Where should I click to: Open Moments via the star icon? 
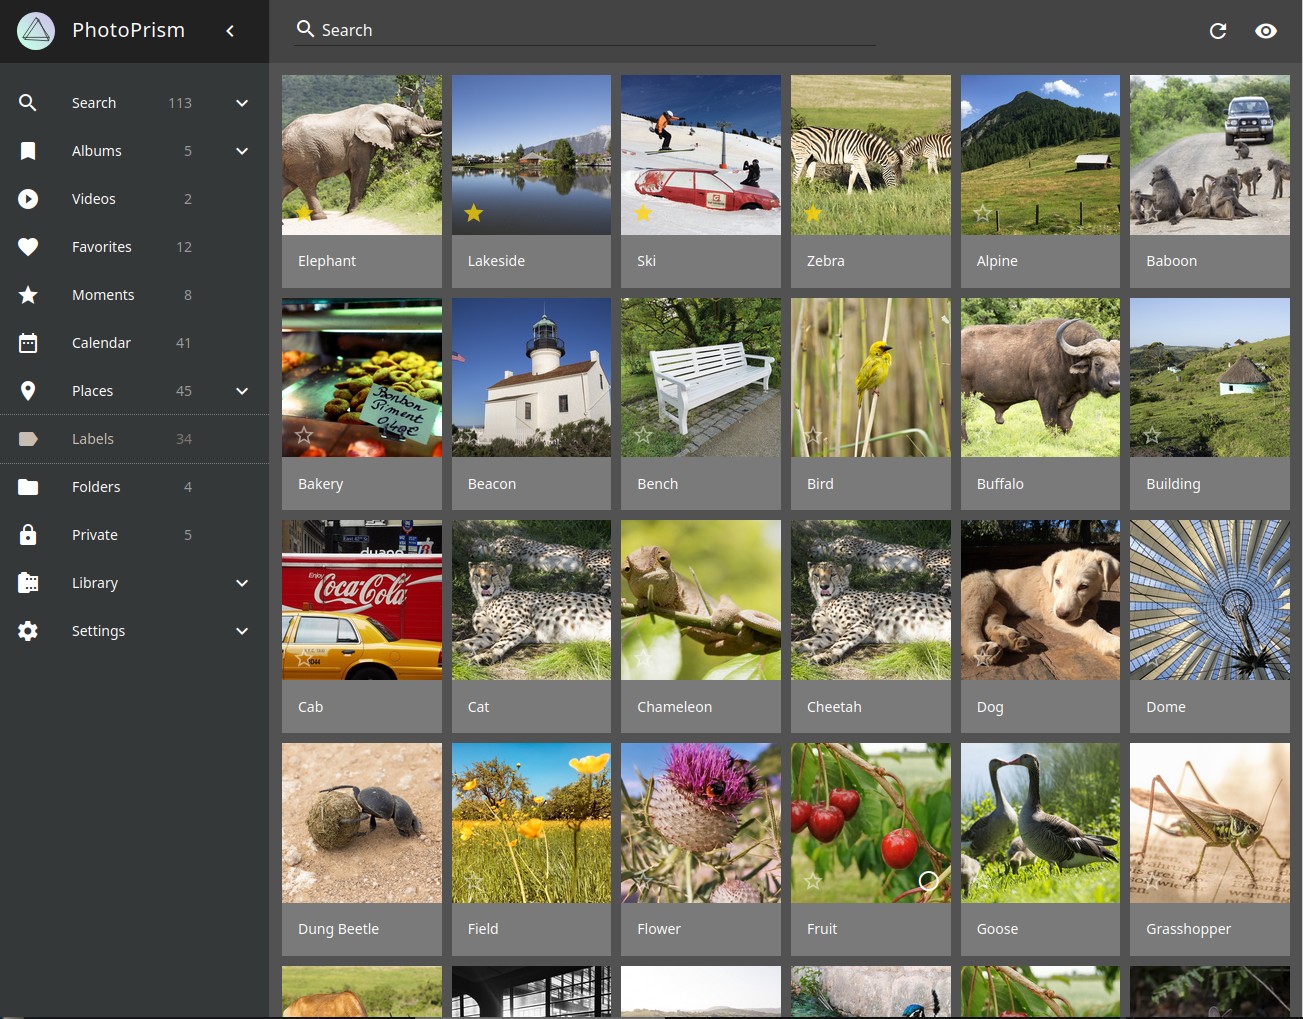coord(28,295)
